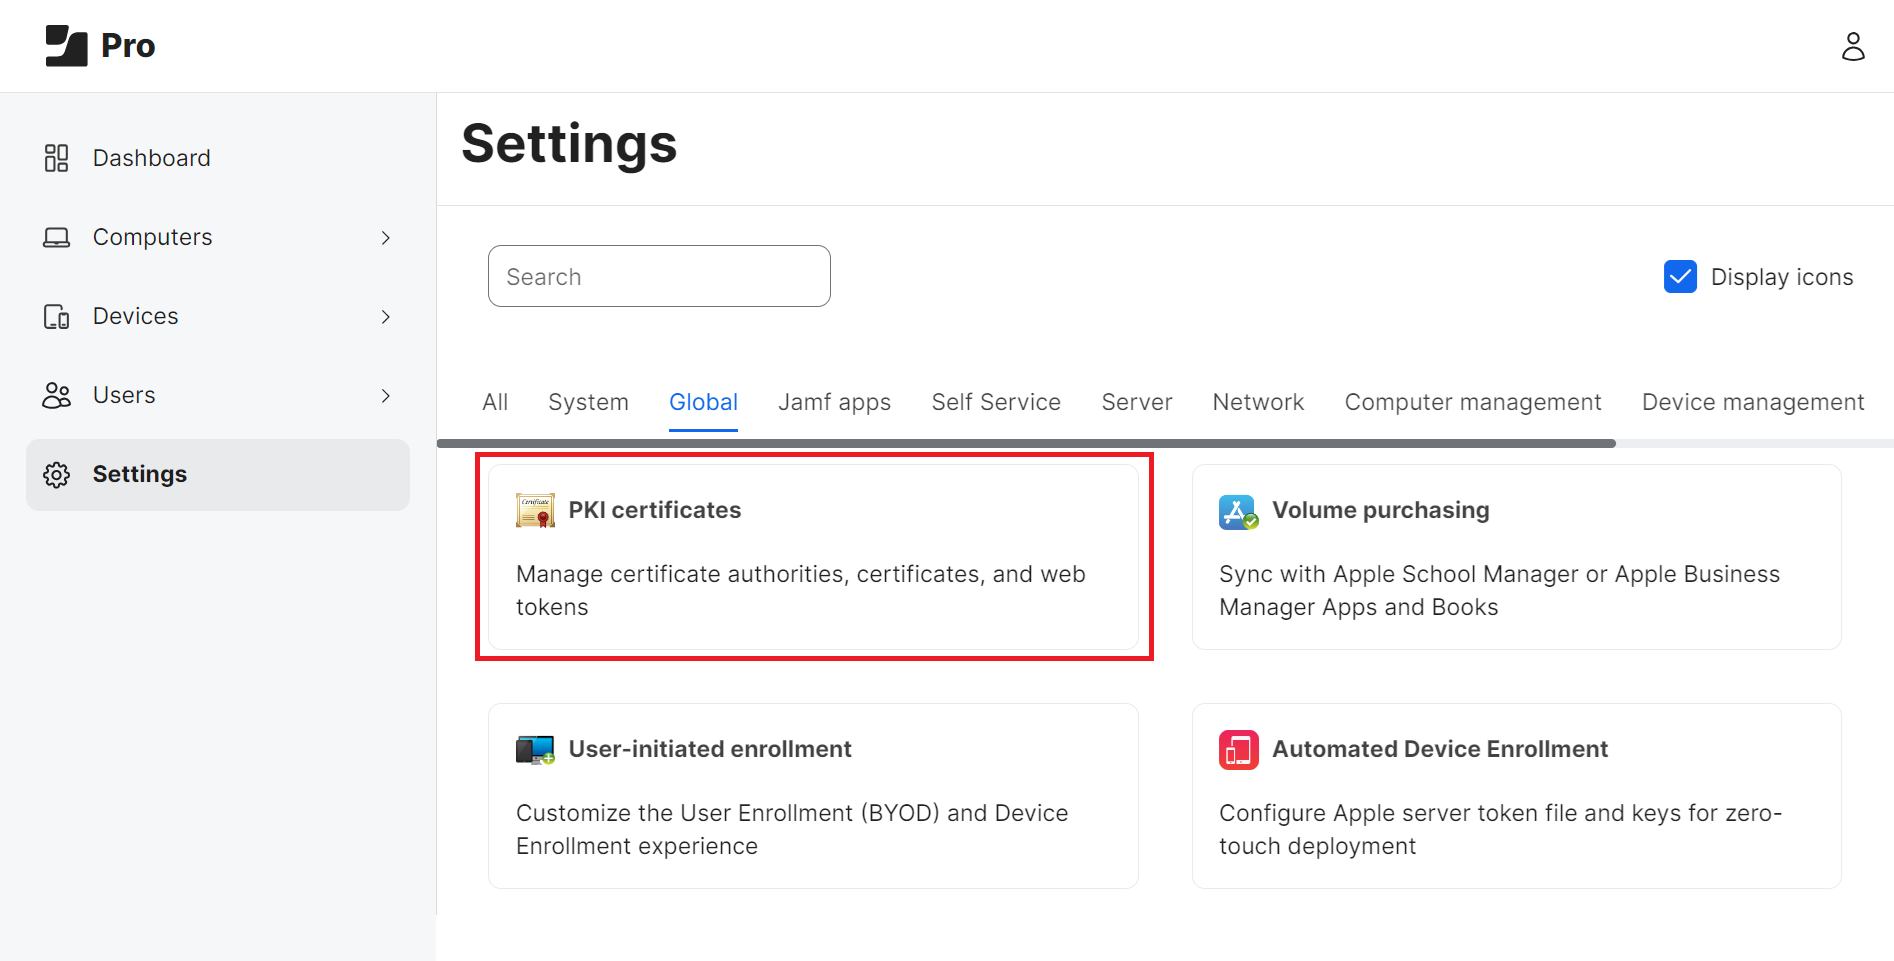Click the Dashboard grid icon

click(x=56, y=158)
